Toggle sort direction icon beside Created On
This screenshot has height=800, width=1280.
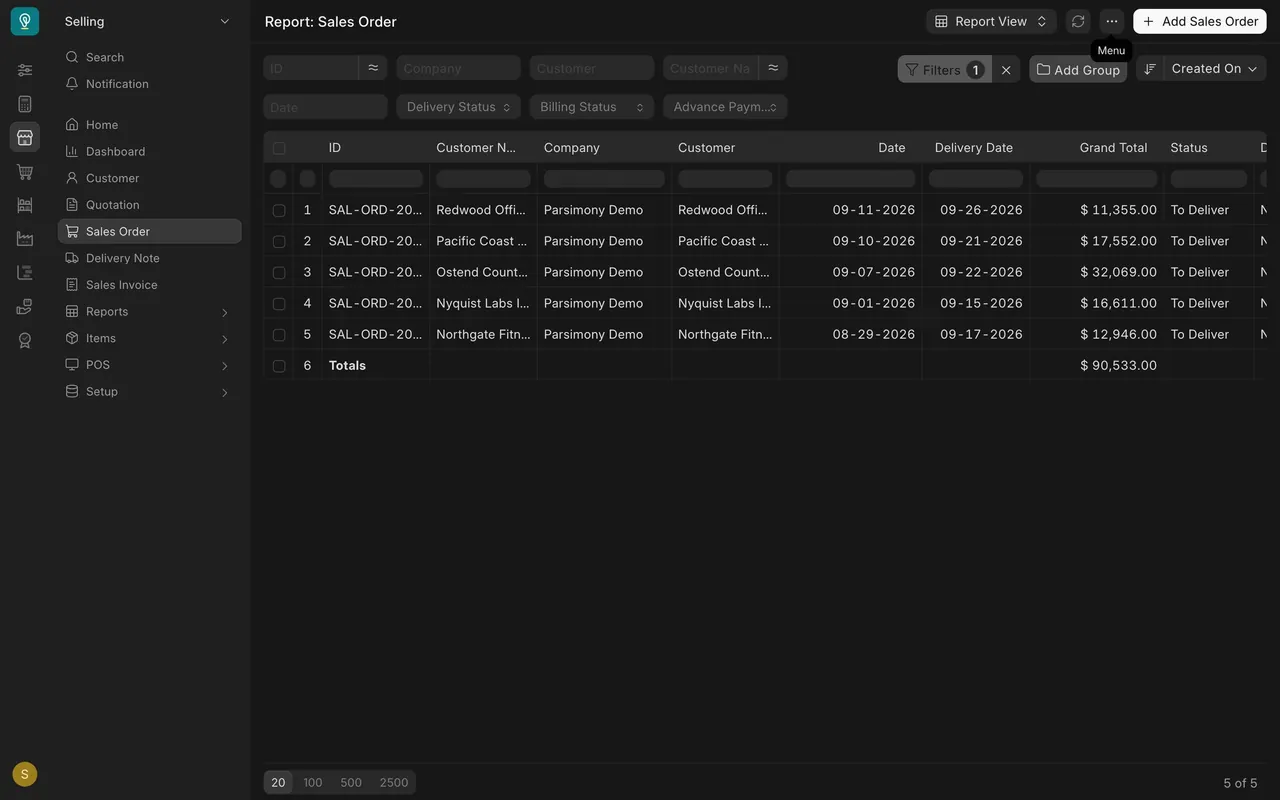[x=1150, y=69]
